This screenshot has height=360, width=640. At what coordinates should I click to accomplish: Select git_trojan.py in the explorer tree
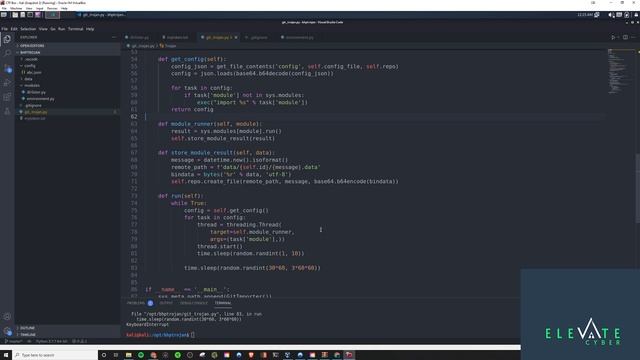[67, 112]
